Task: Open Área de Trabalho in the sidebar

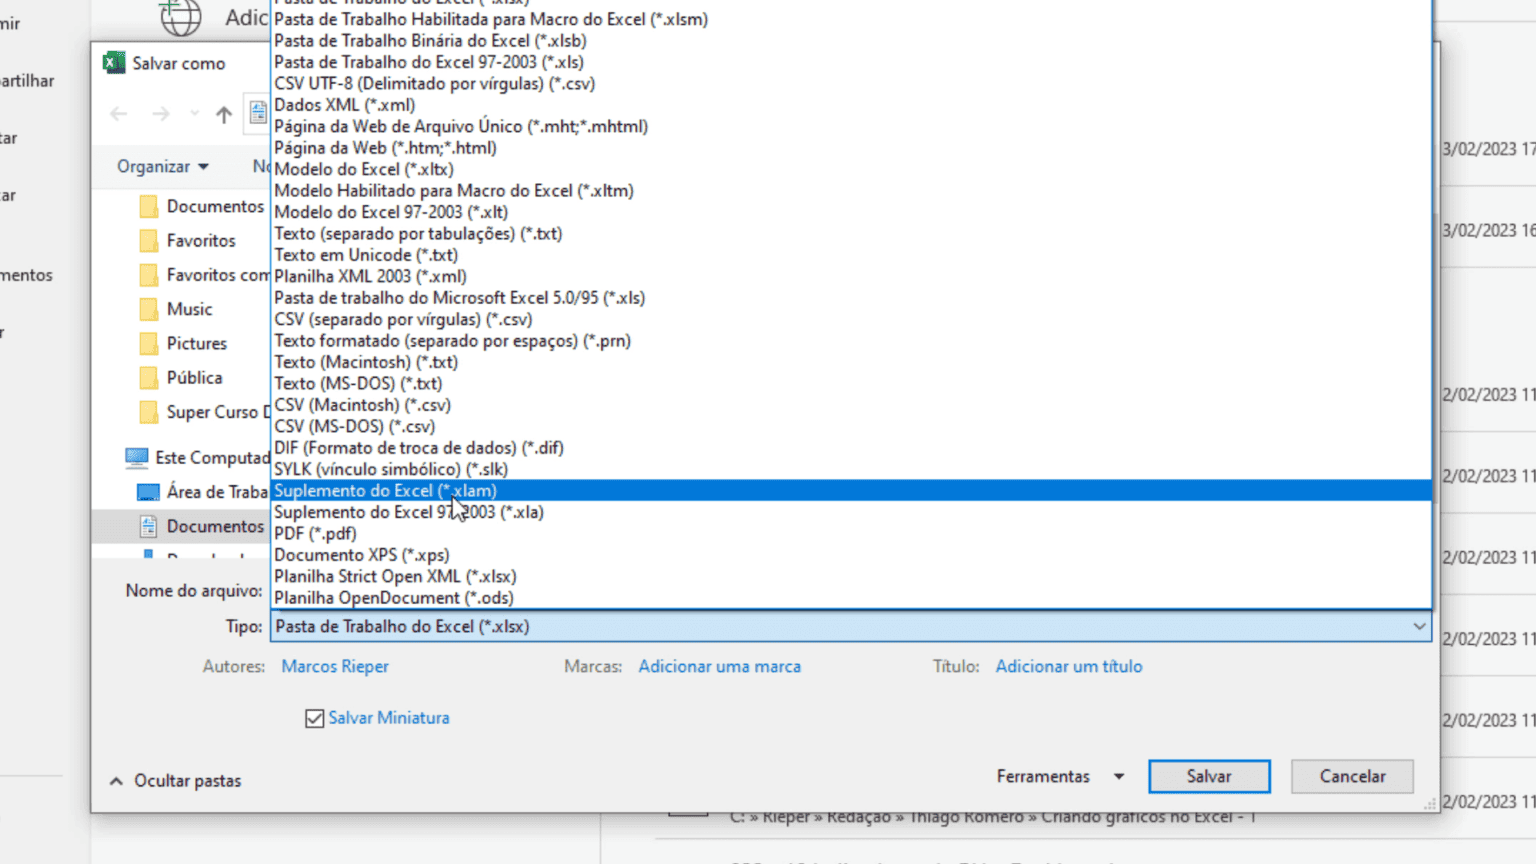Action: point(216,492)
